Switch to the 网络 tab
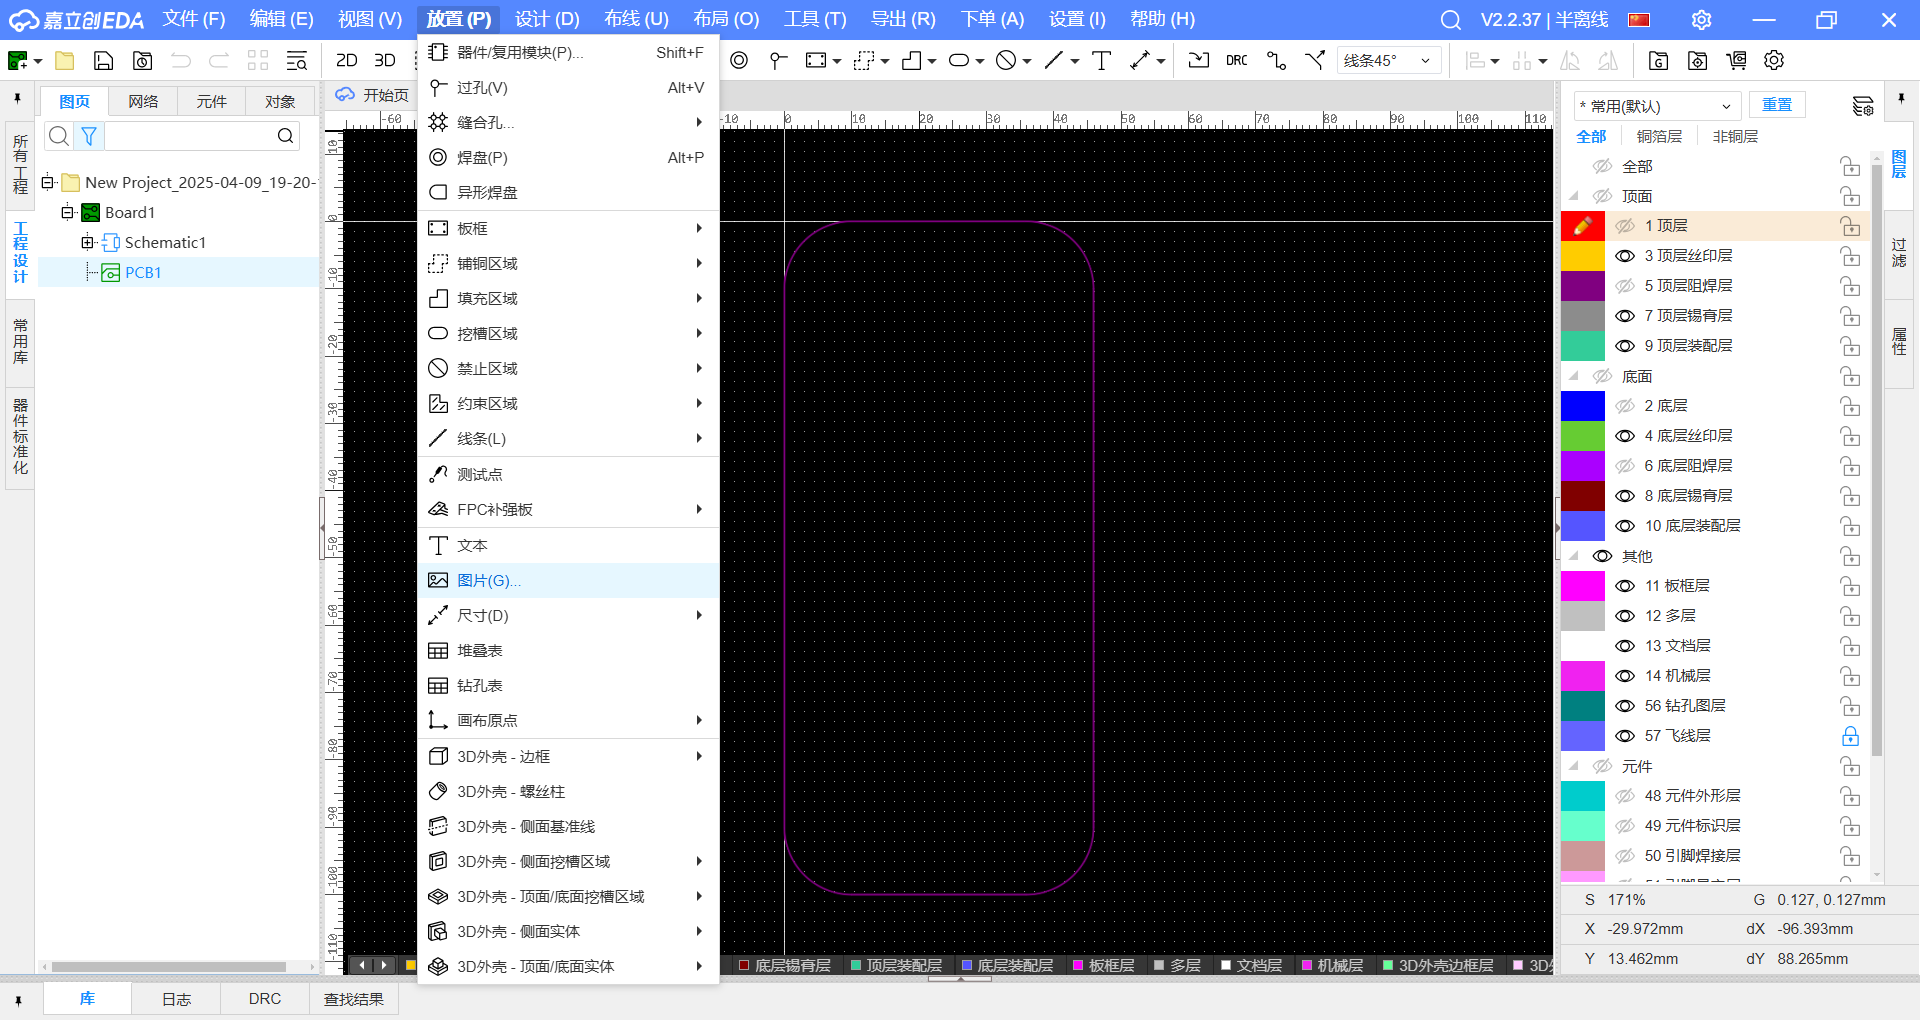 click(143, 101)
